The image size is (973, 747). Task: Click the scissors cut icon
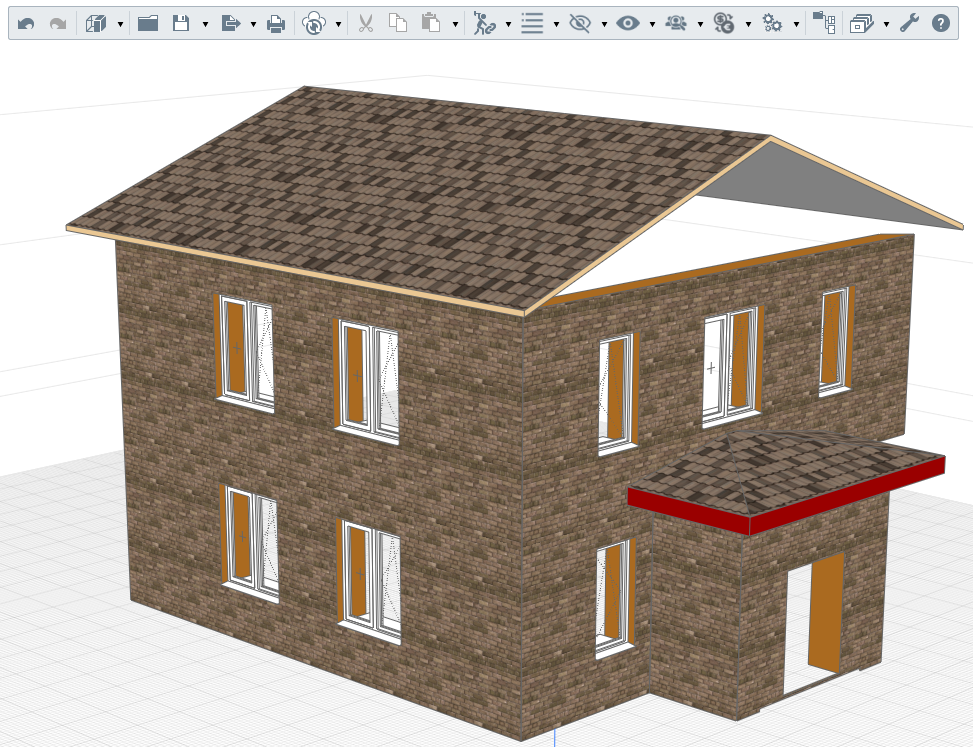coord(365,24)
